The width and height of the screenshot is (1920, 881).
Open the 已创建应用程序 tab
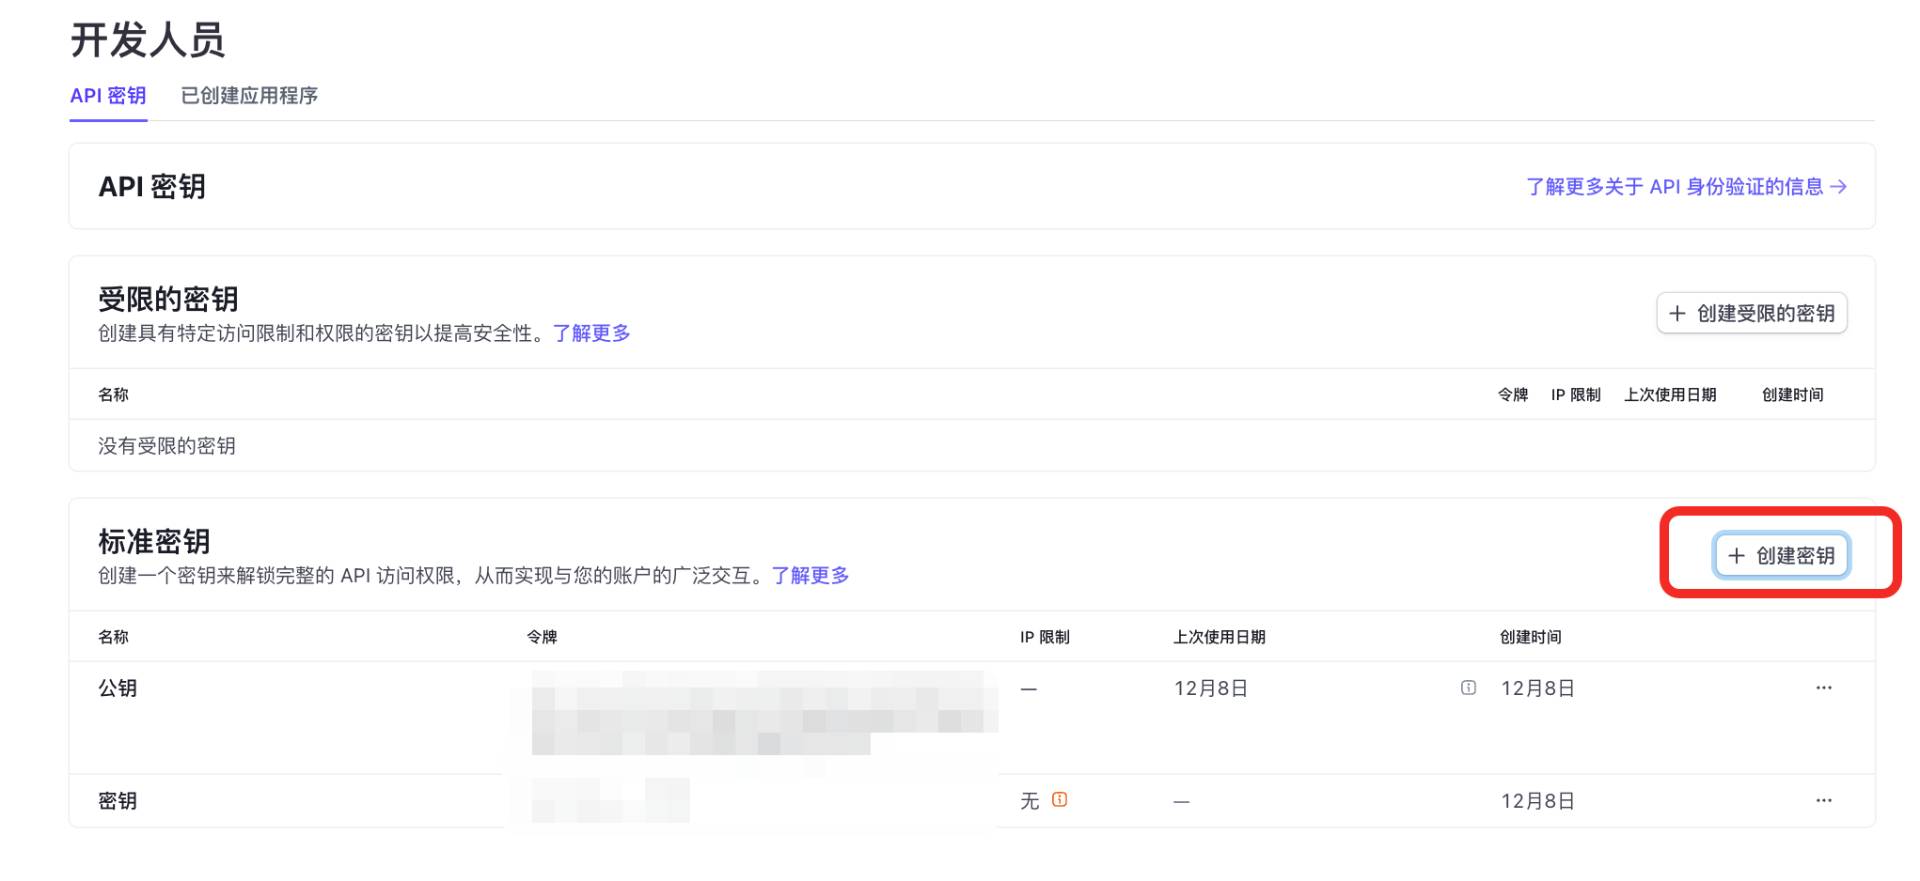[249, 96]
